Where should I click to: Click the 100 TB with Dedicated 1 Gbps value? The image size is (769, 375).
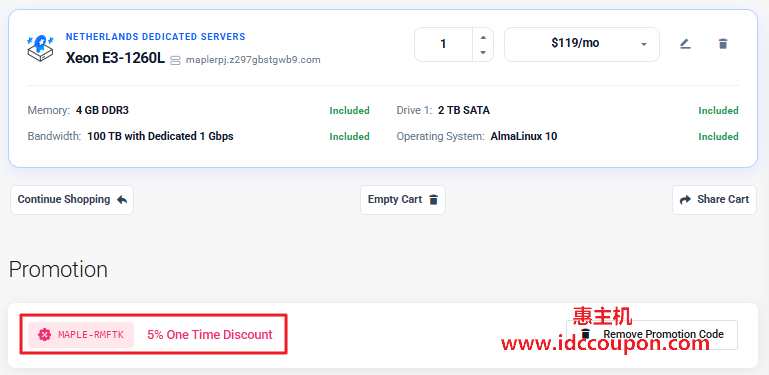(160, 136)
